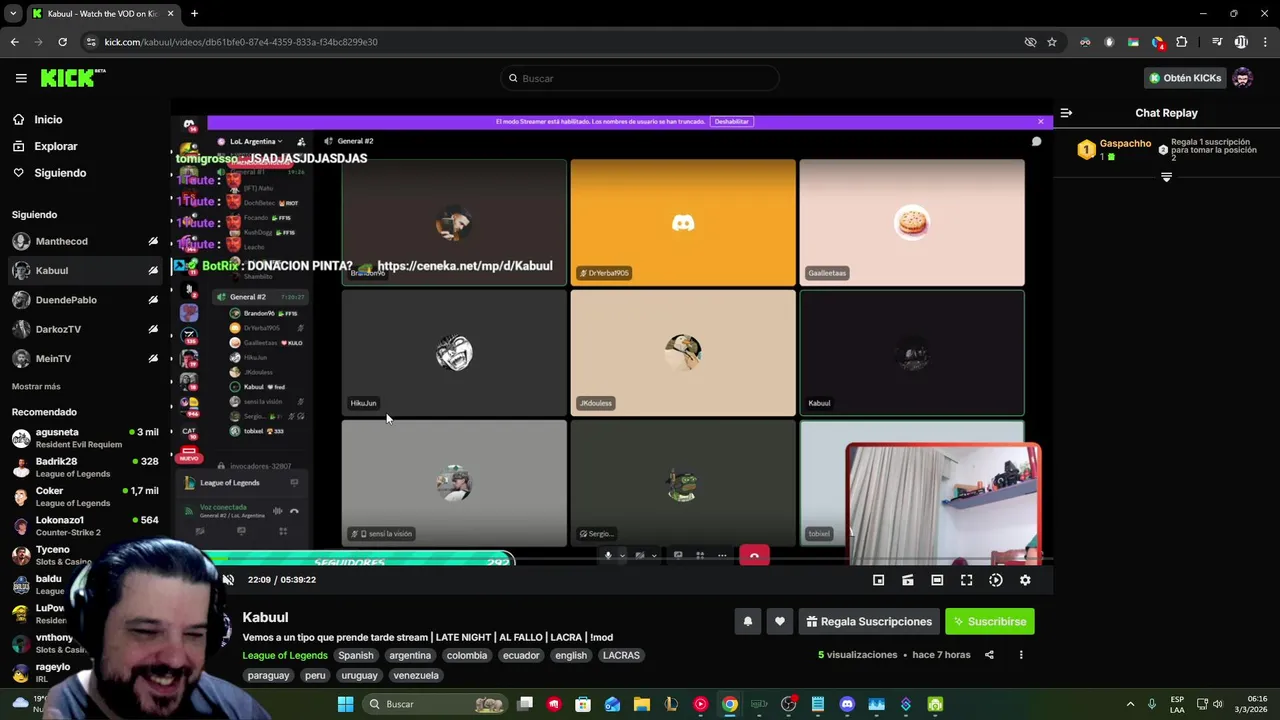Open browser extensions puzzle icon

(x=1182, y=42)
